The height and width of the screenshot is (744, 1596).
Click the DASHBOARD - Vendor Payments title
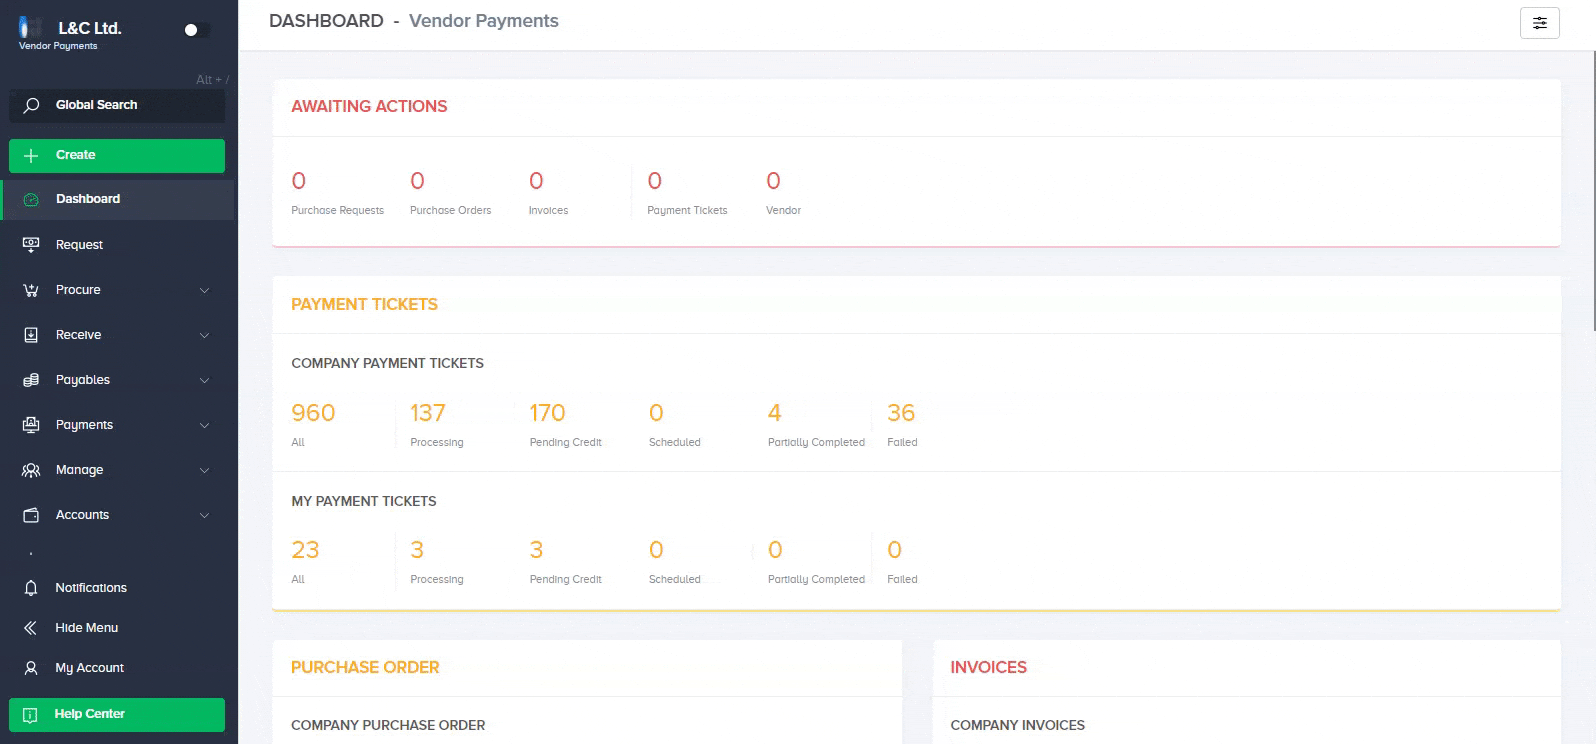[414, 21]
